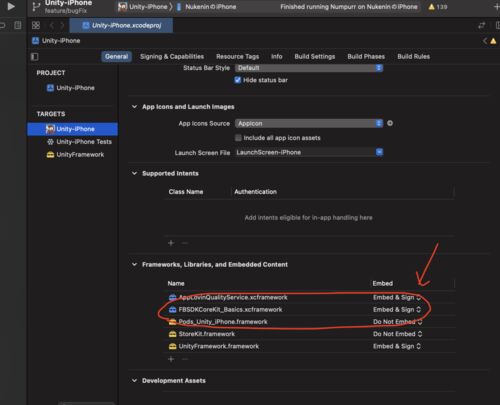Add new asset next to AppIcon field

click(x=390, y=123)
